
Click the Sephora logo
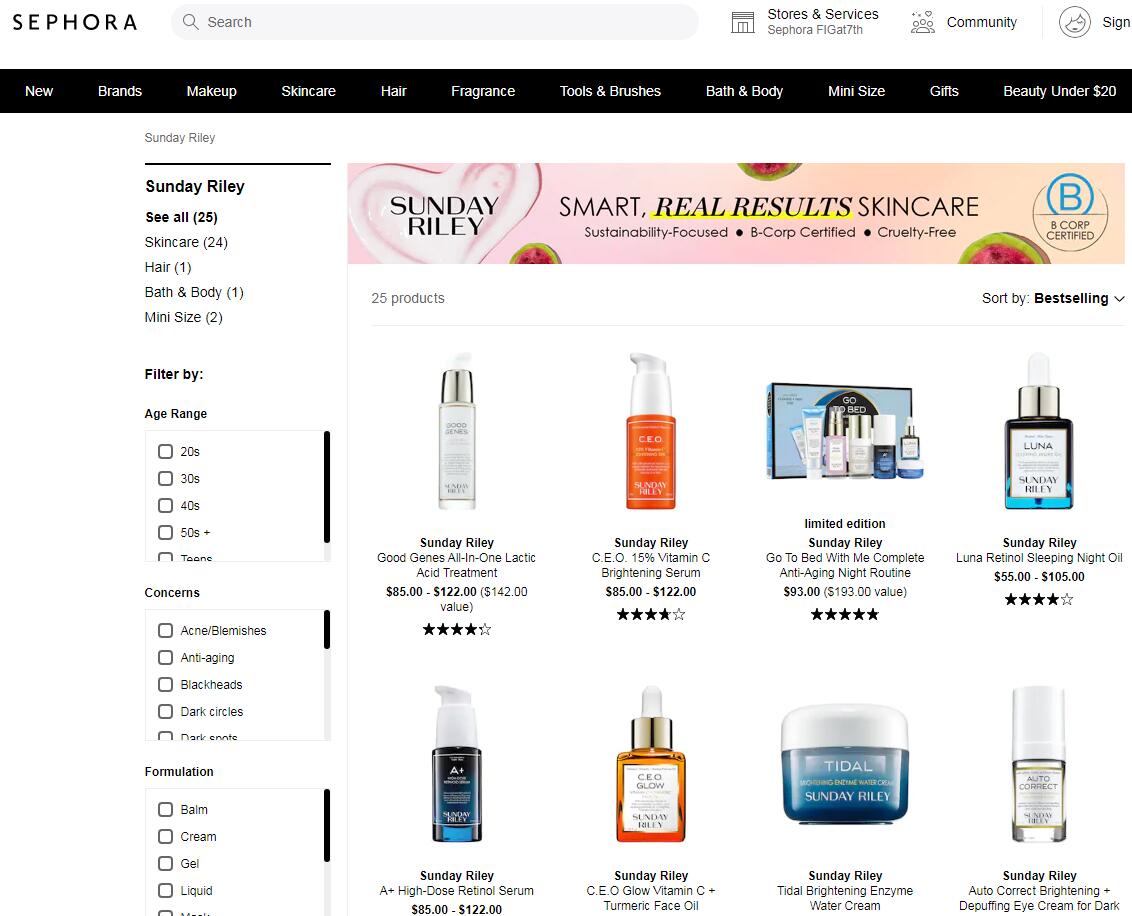[75, 22]
